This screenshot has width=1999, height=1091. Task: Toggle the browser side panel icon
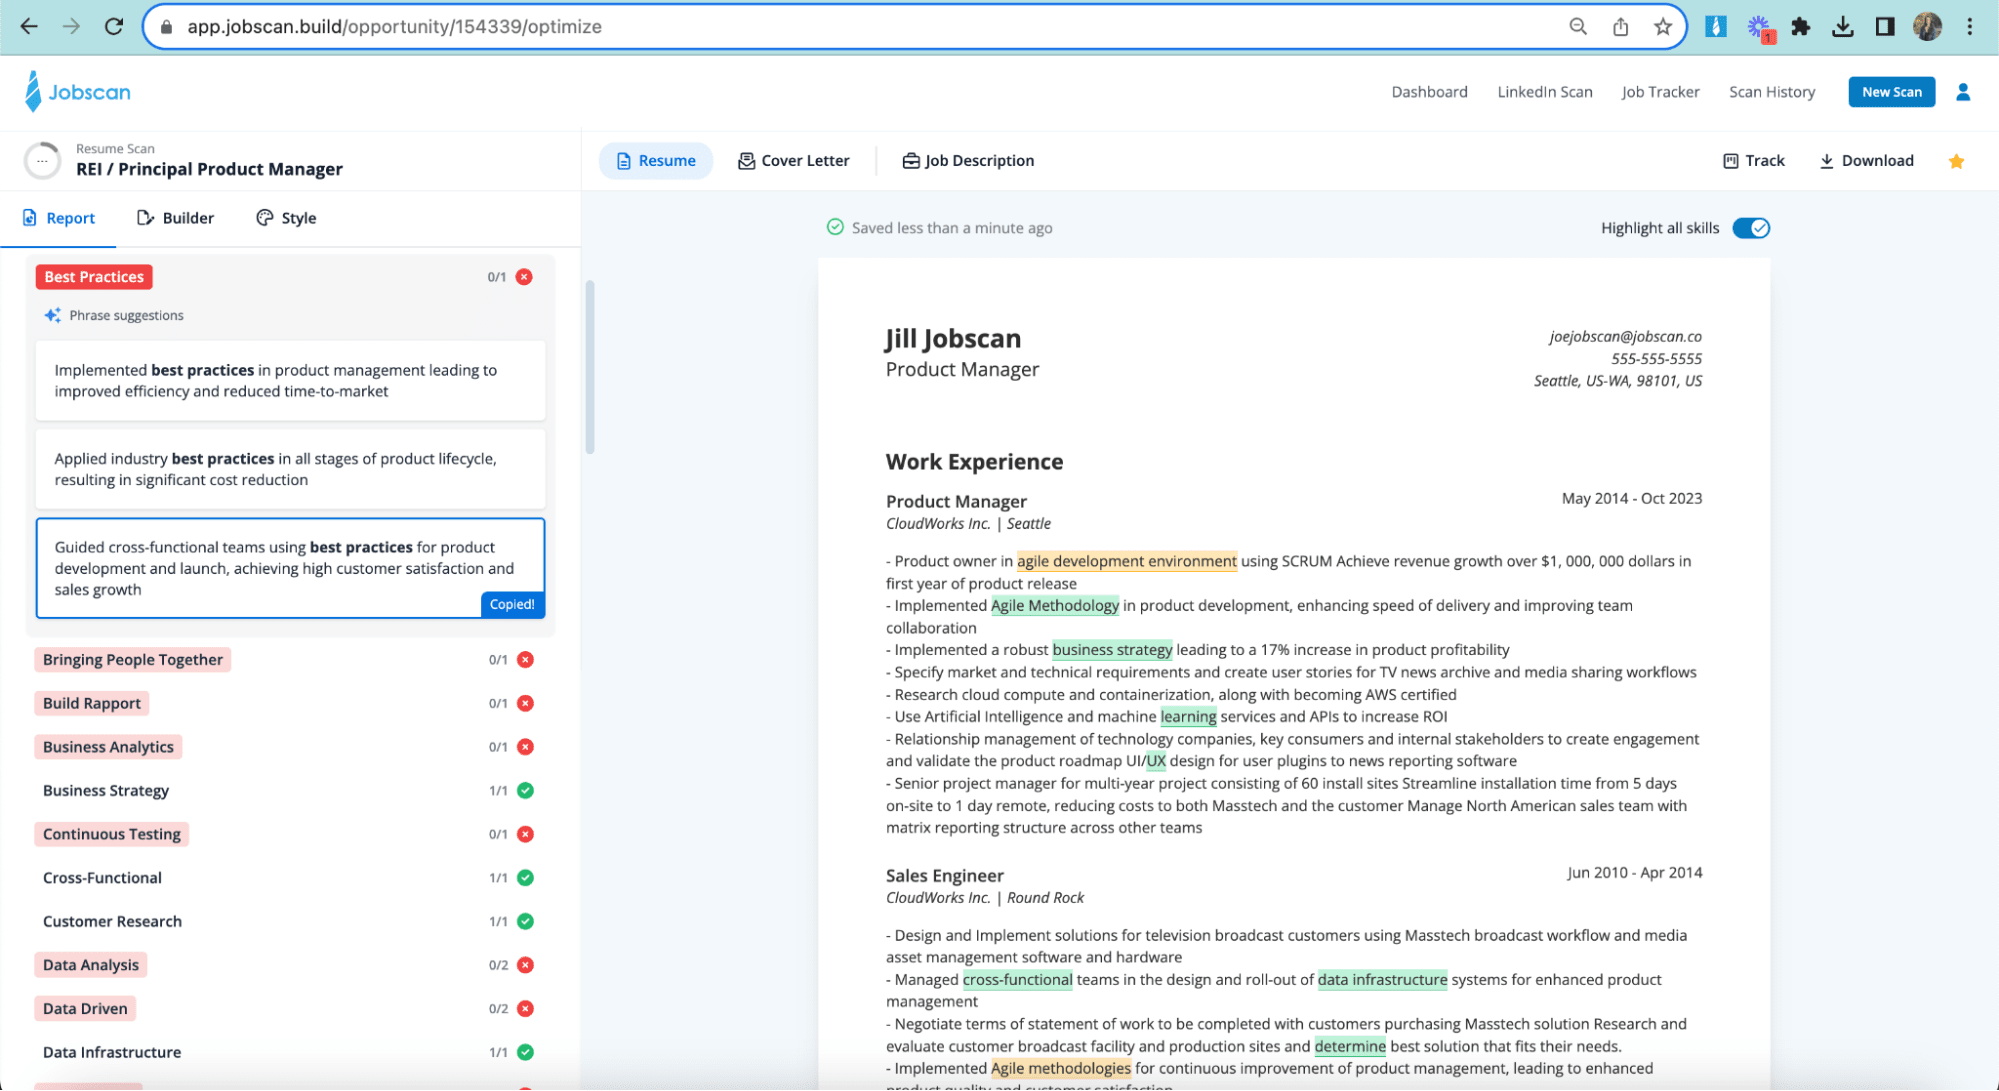(1884, 27)
